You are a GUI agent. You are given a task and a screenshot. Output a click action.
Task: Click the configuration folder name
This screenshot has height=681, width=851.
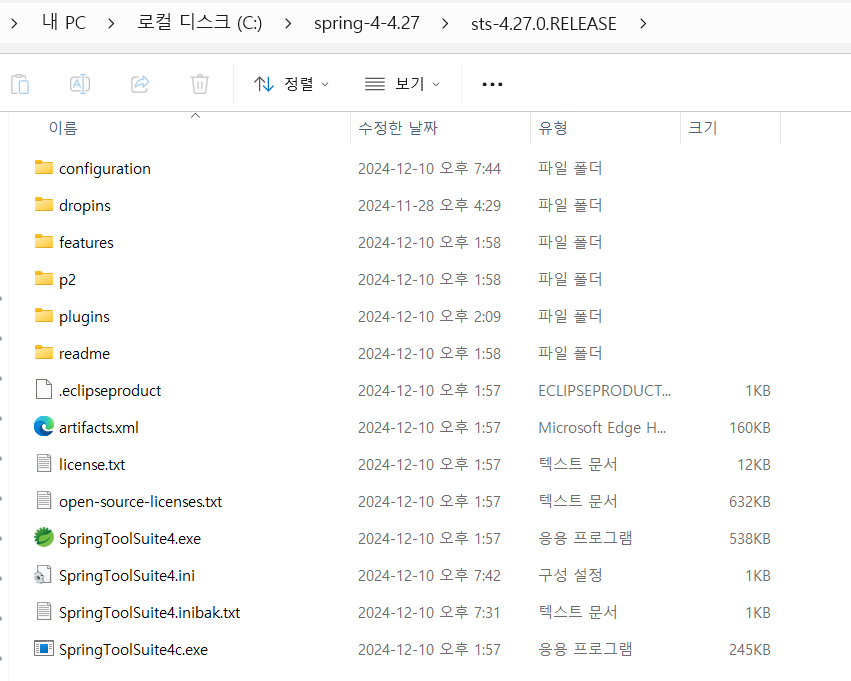click(105, 169)
